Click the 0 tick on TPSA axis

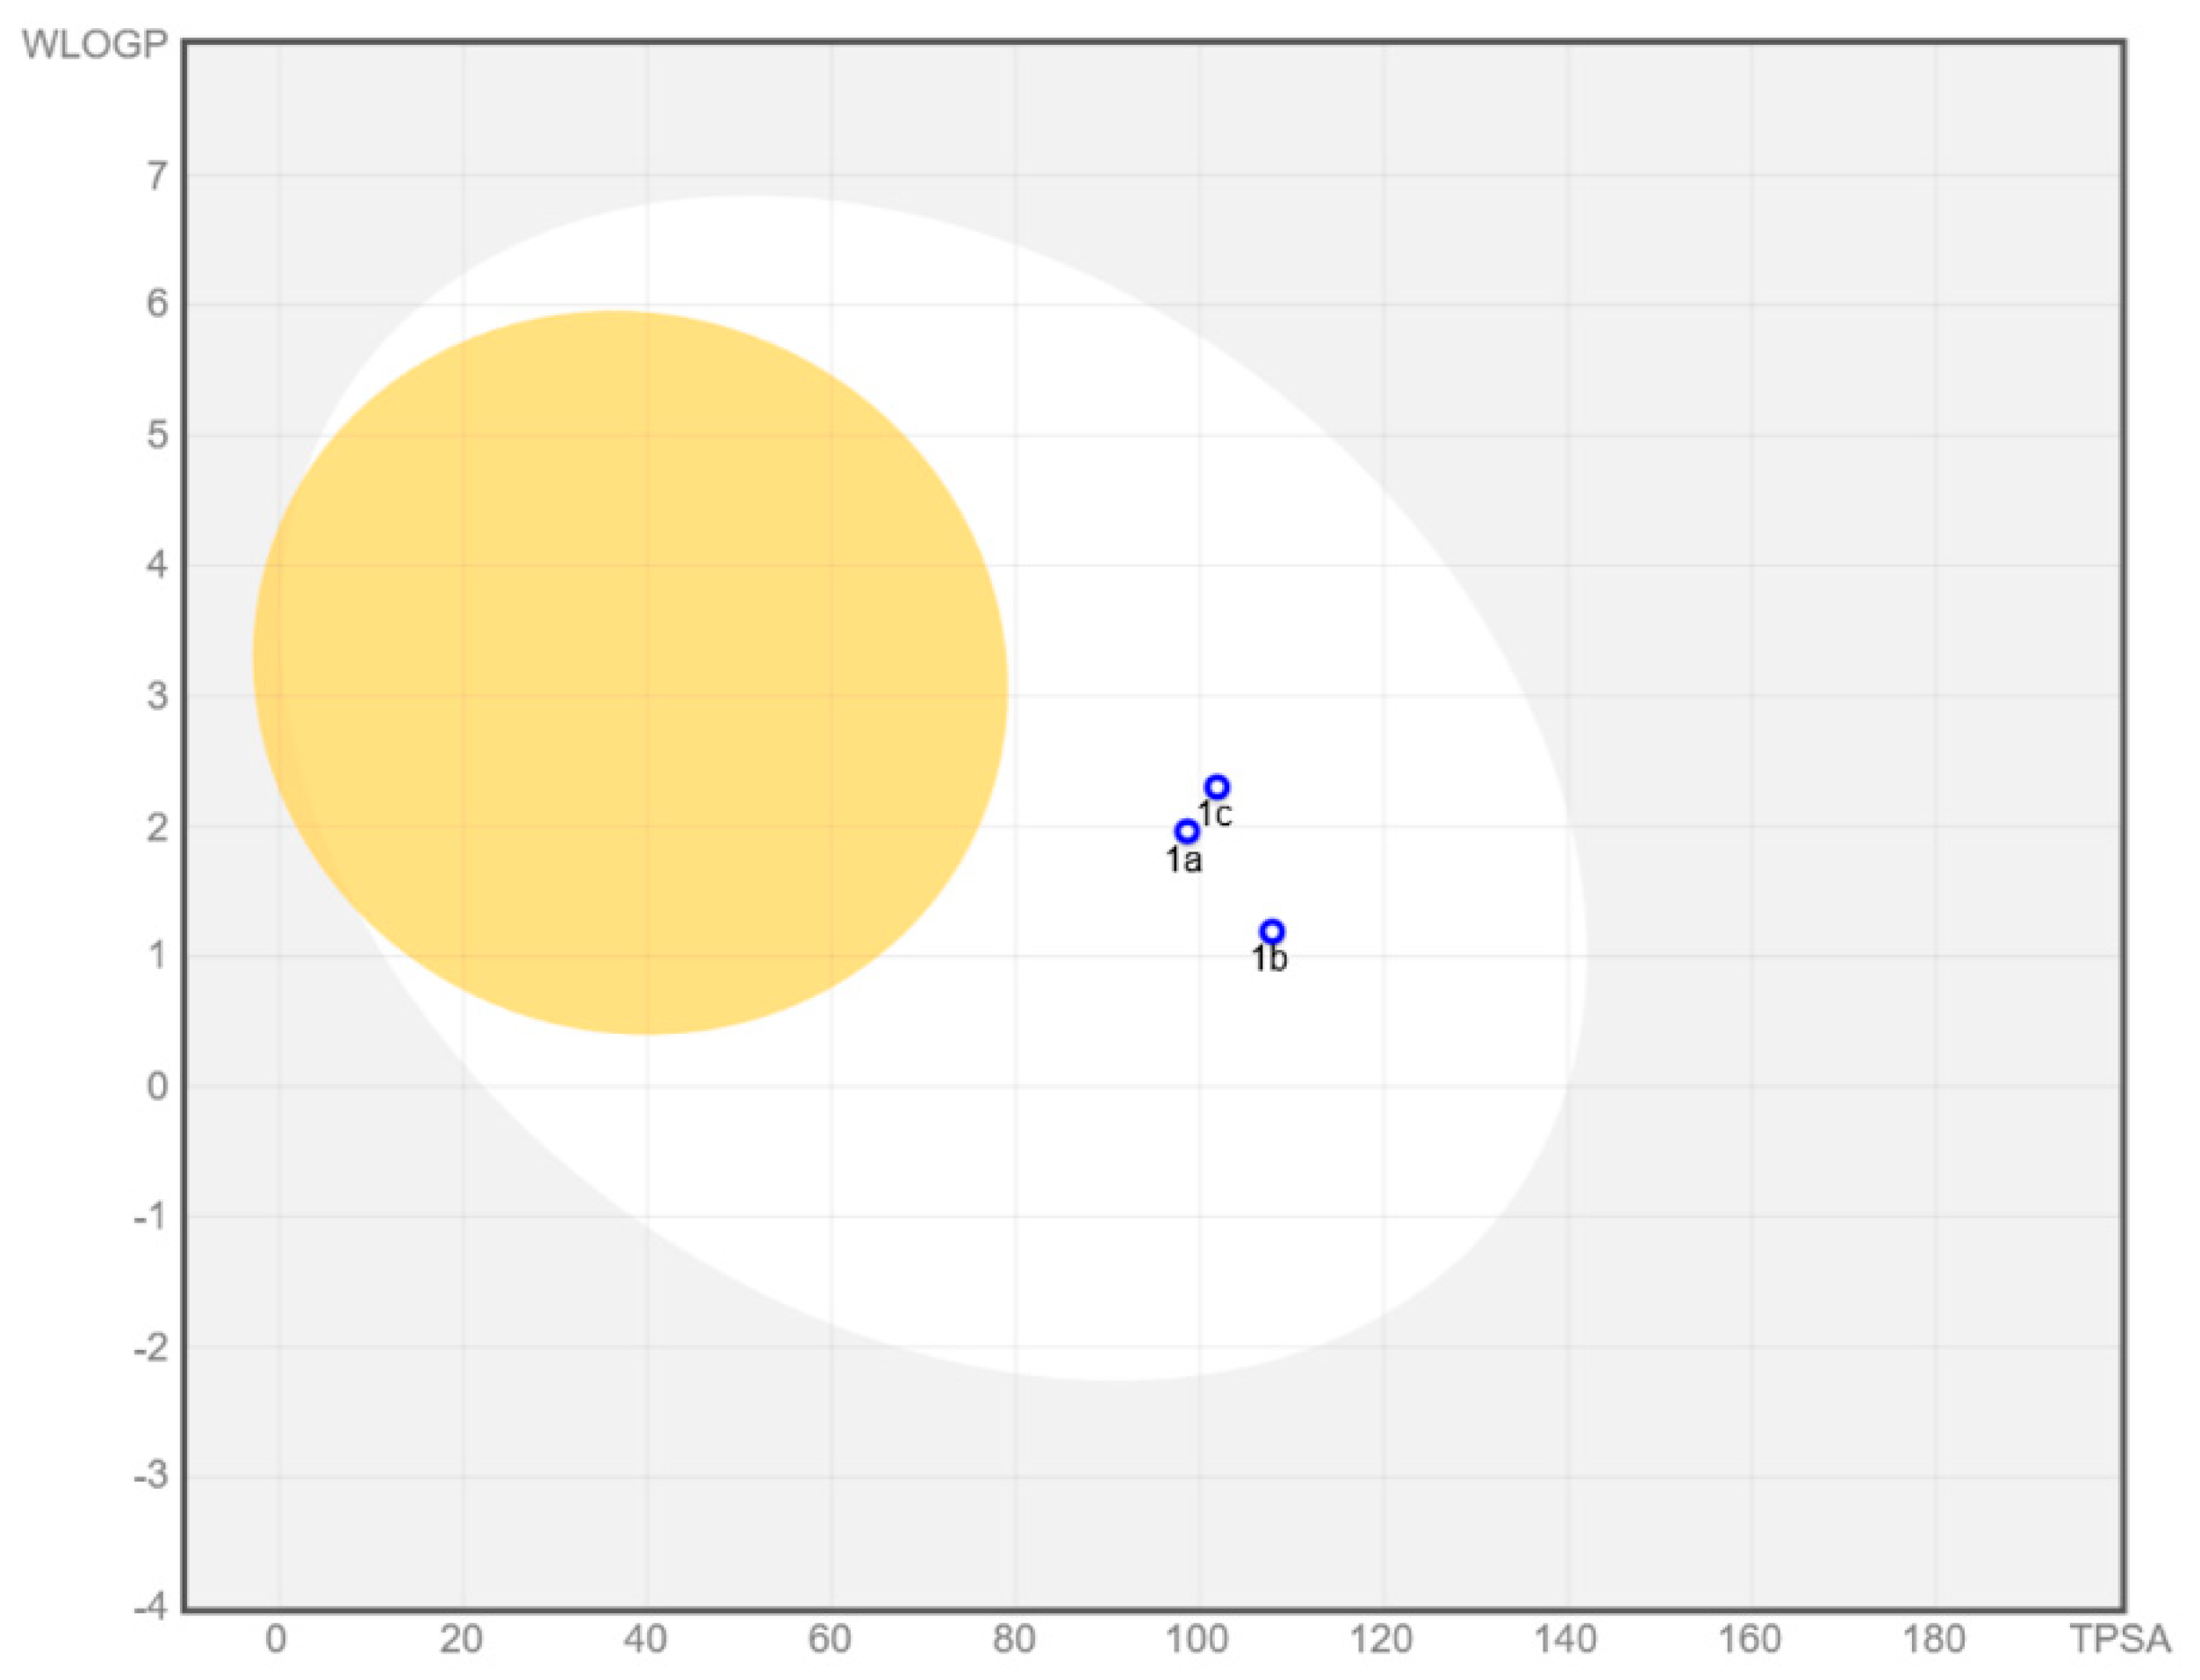click(276, 1640)
